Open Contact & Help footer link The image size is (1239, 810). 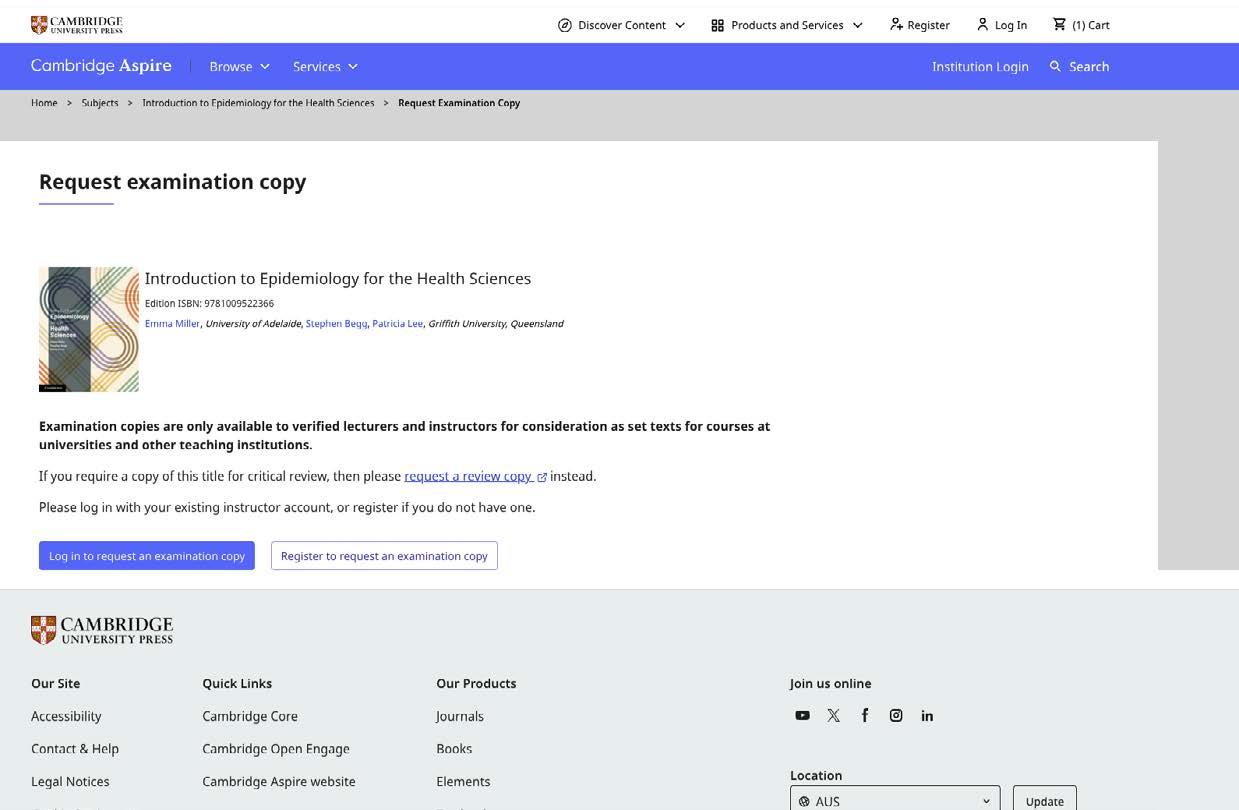tap(75, 748)
